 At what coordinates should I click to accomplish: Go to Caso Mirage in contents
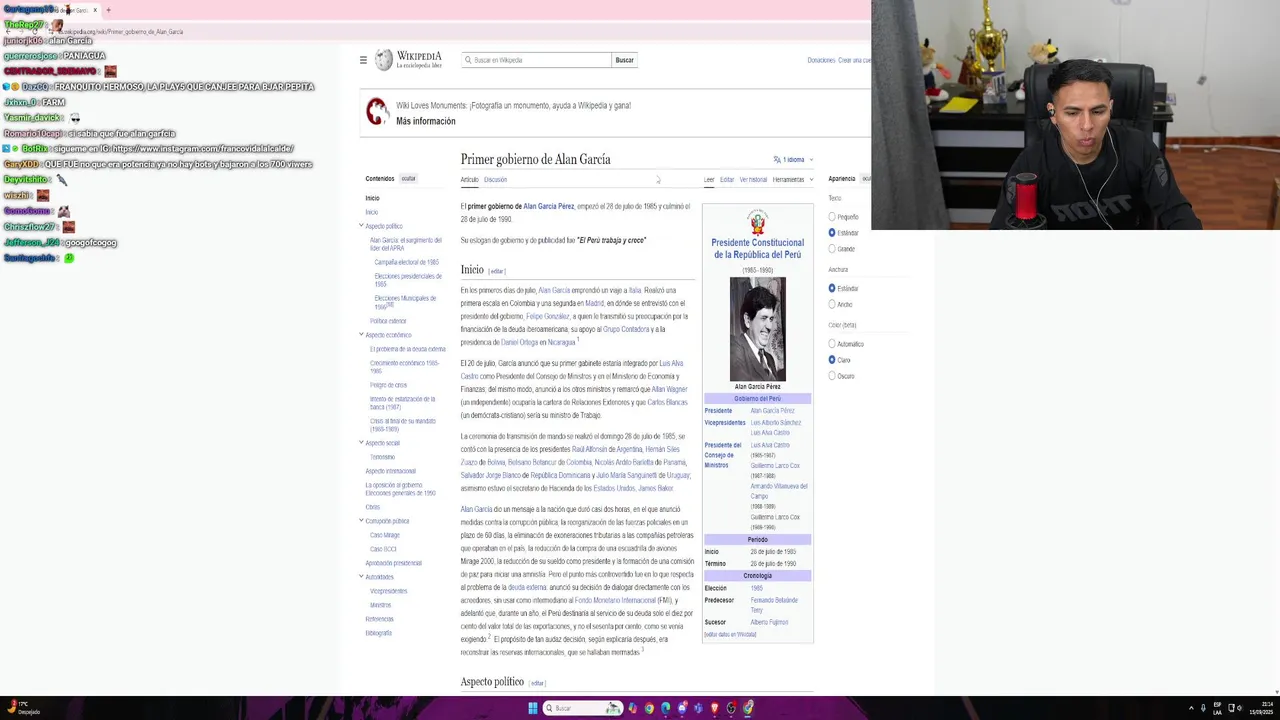pyautogui.click(x=384, y=535)
